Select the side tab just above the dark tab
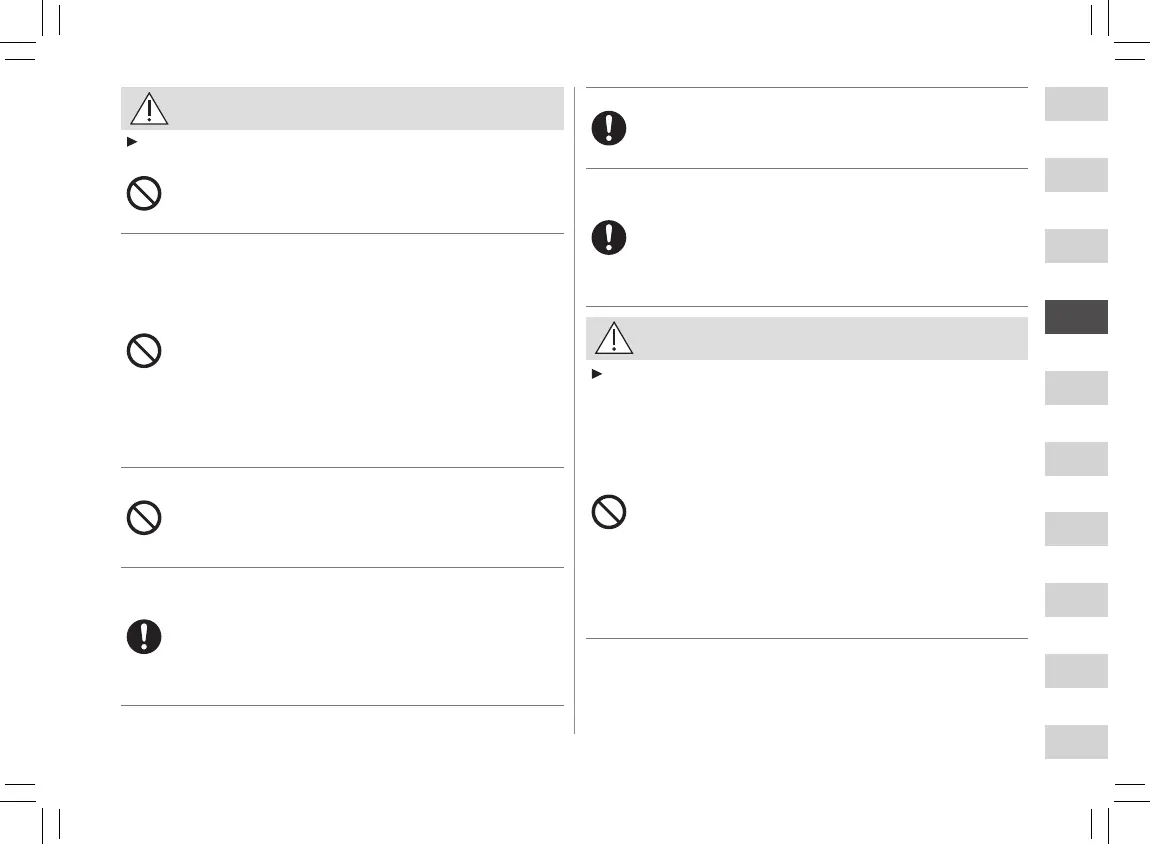 tap(1076, 246)
